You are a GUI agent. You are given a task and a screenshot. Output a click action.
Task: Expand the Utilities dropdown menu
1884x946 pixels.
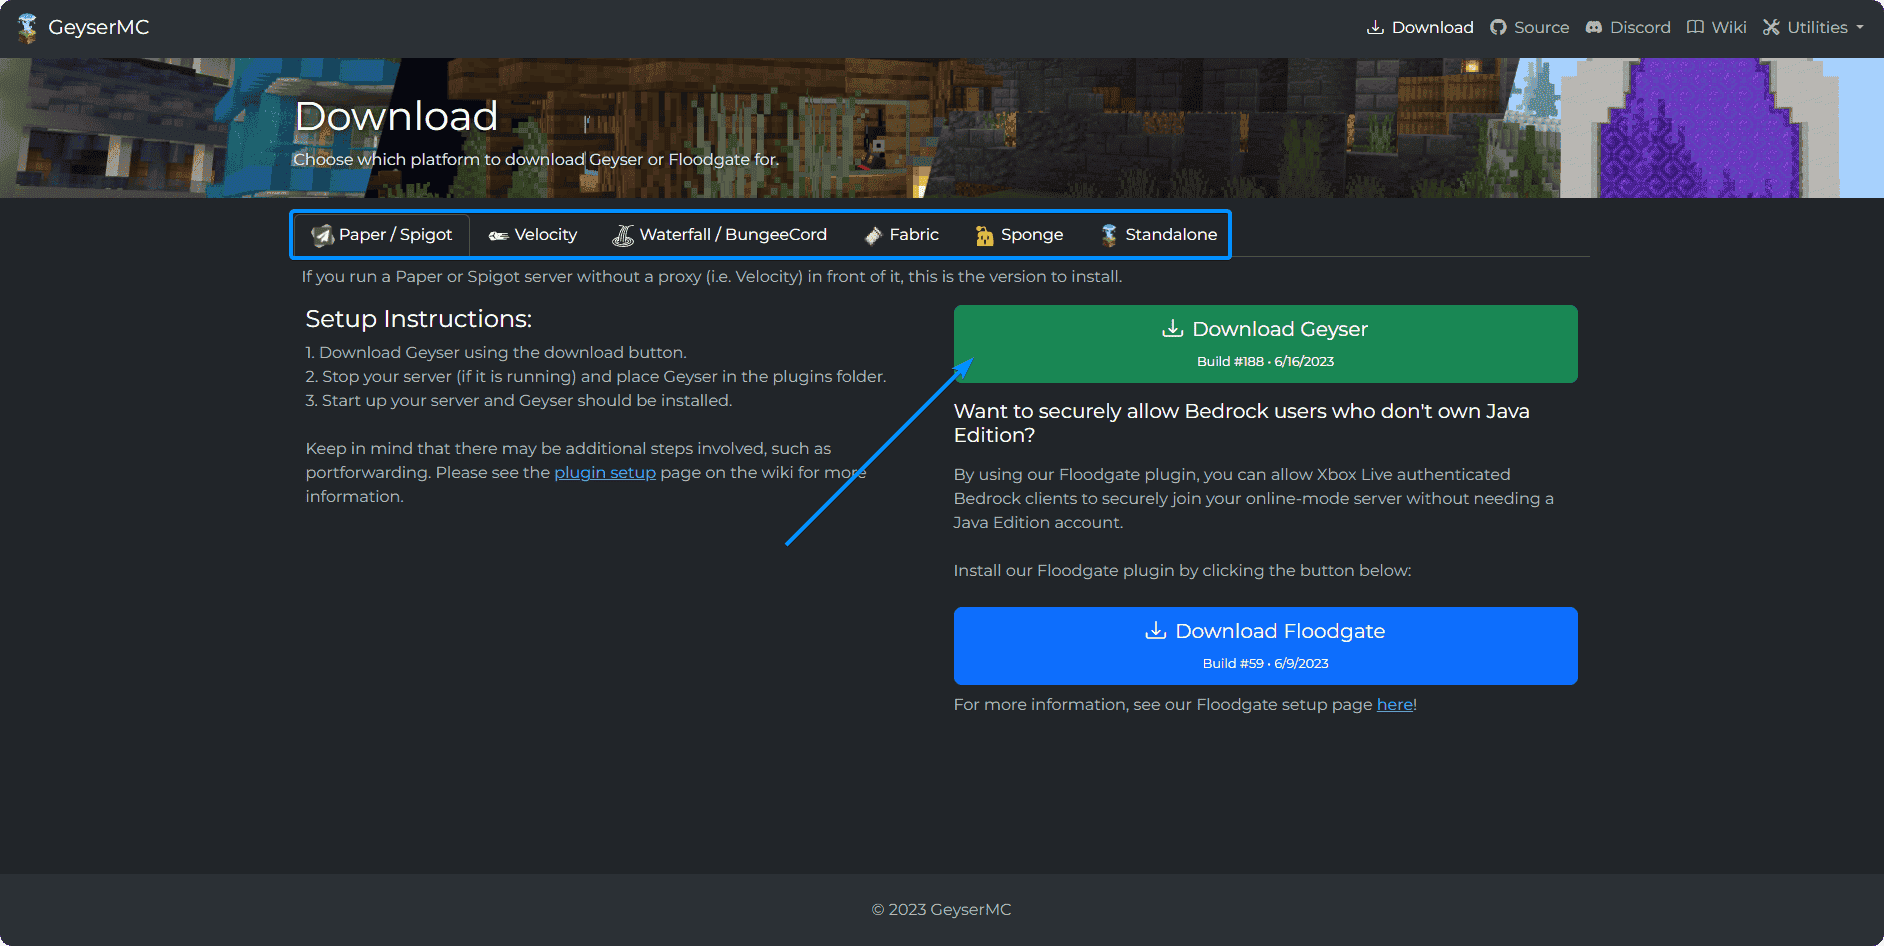tap(1813, 28)
